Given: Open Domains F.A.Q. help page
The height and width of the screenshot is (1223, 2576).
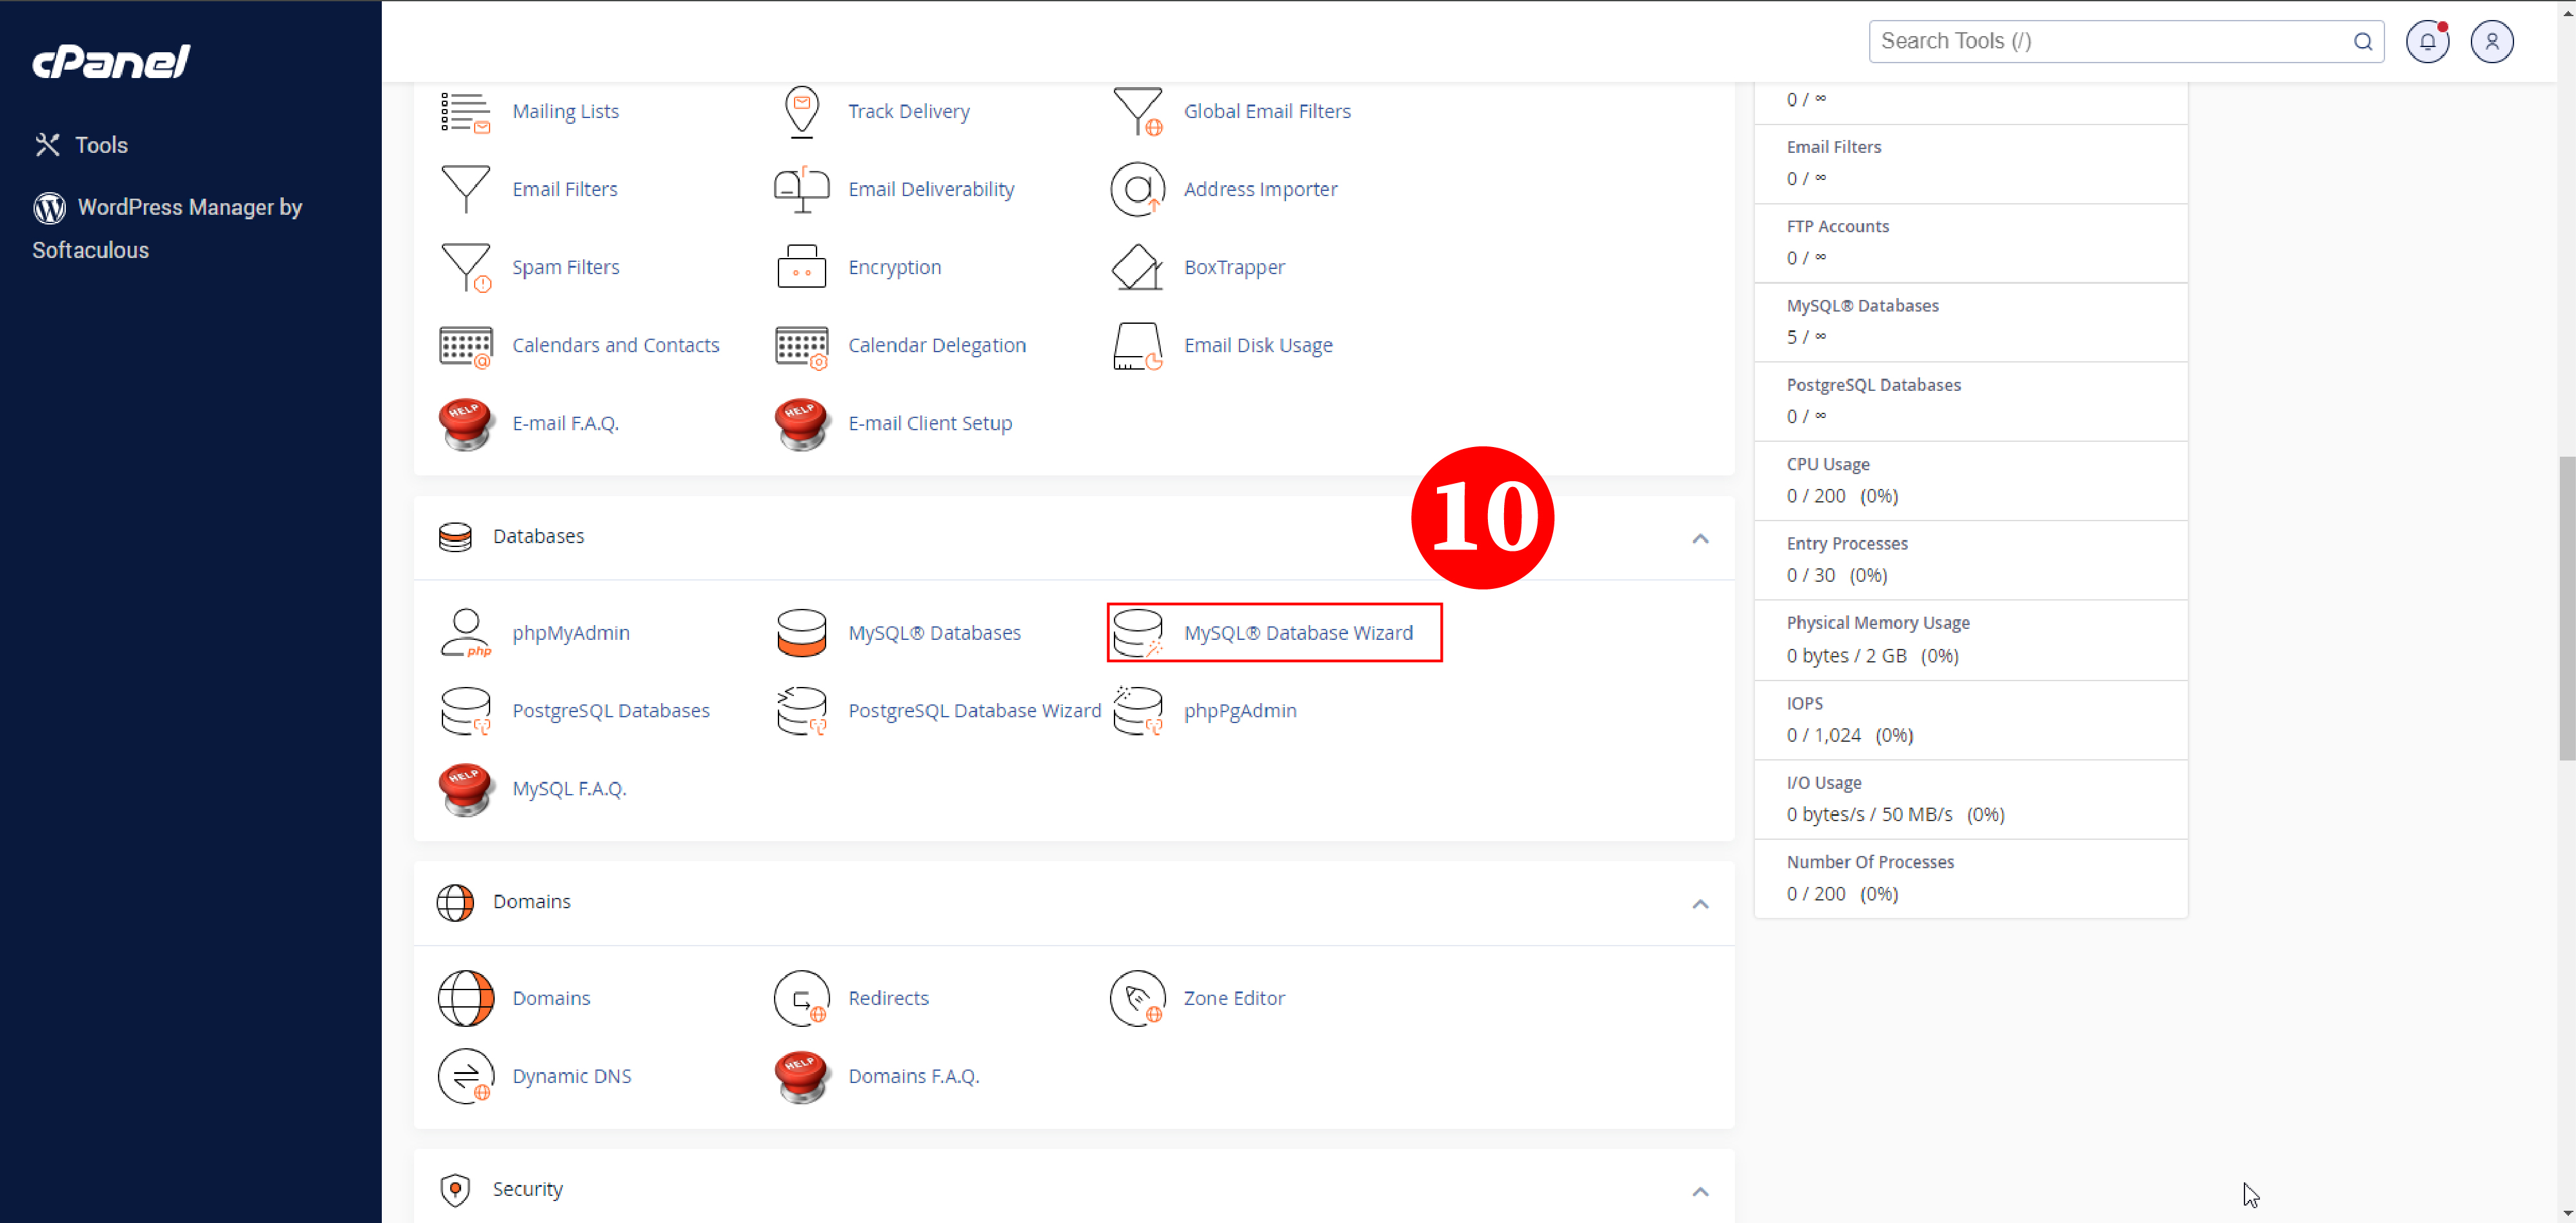Looking at the screenshot, I should coord(913,1075).
